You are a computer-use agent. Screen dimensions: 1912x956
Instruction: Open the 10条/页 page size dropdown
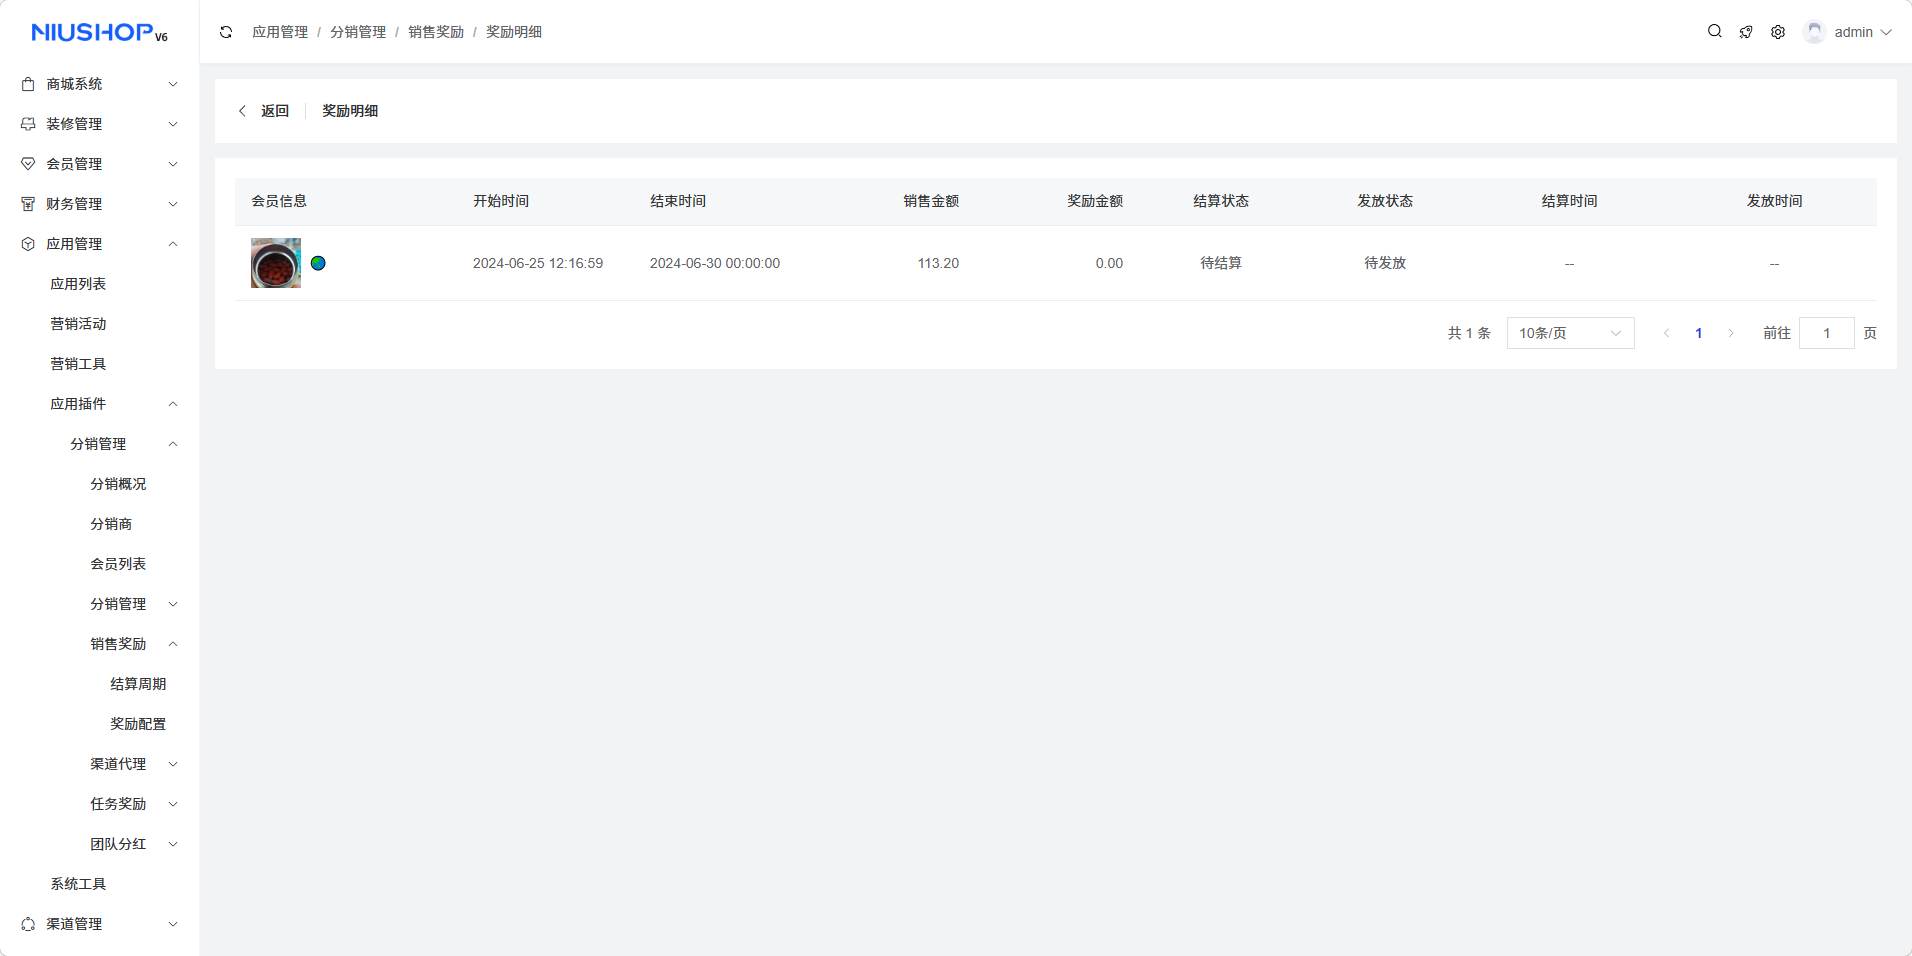1570,333
